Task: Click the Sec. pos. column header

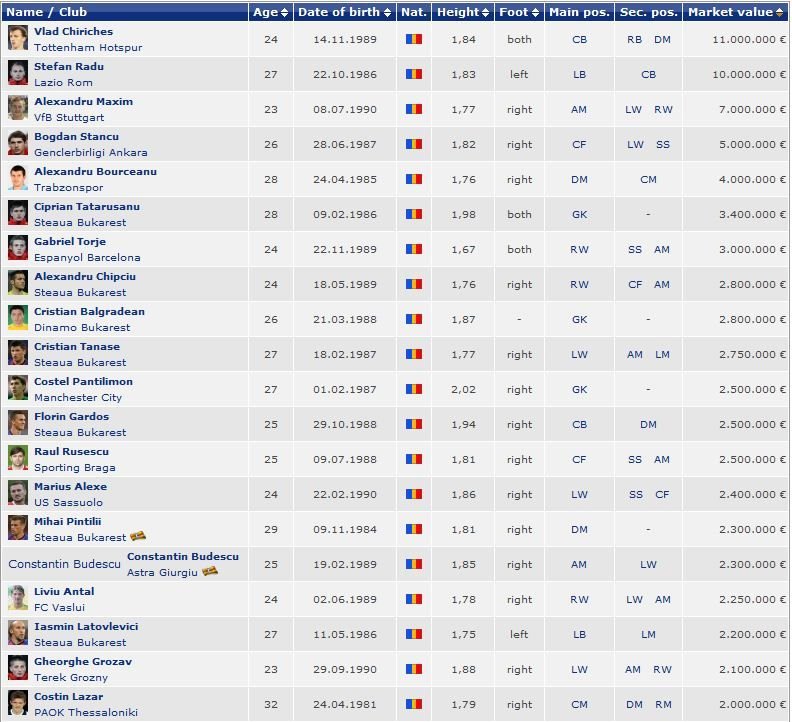Action: 648,12
